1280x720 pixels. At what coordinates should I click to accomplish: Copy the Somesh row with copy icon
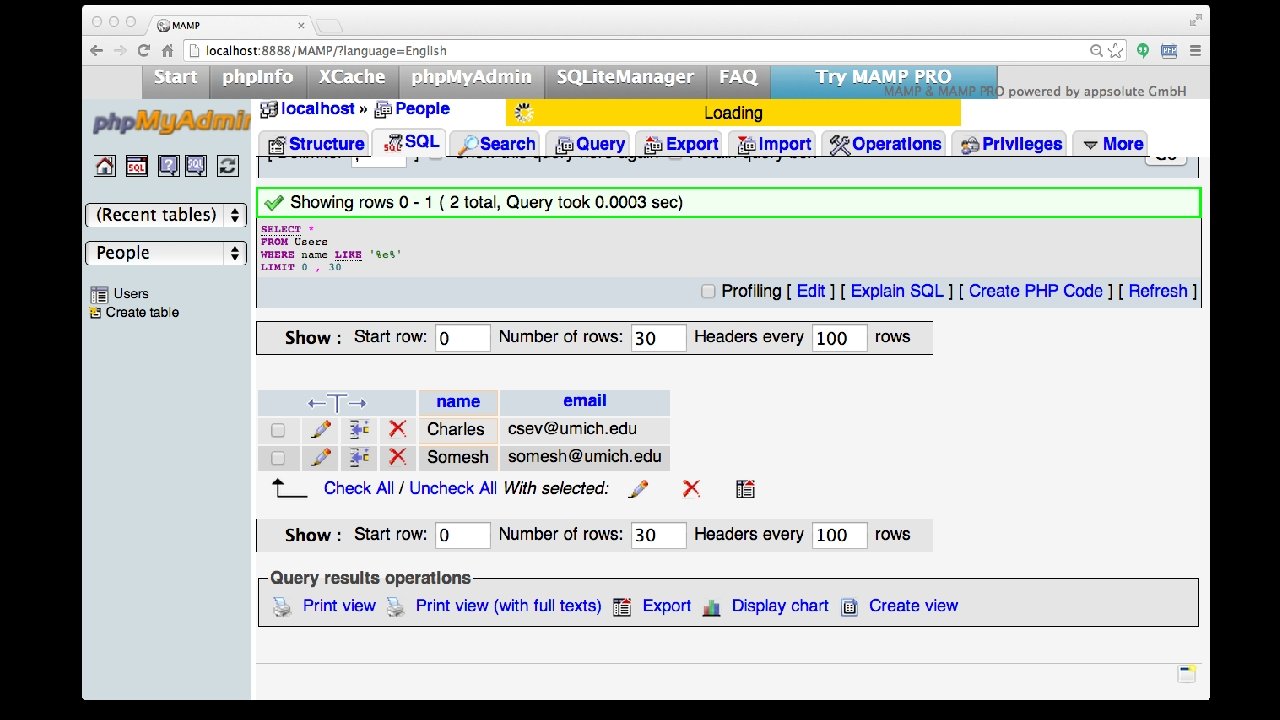(x=359, y=457)
